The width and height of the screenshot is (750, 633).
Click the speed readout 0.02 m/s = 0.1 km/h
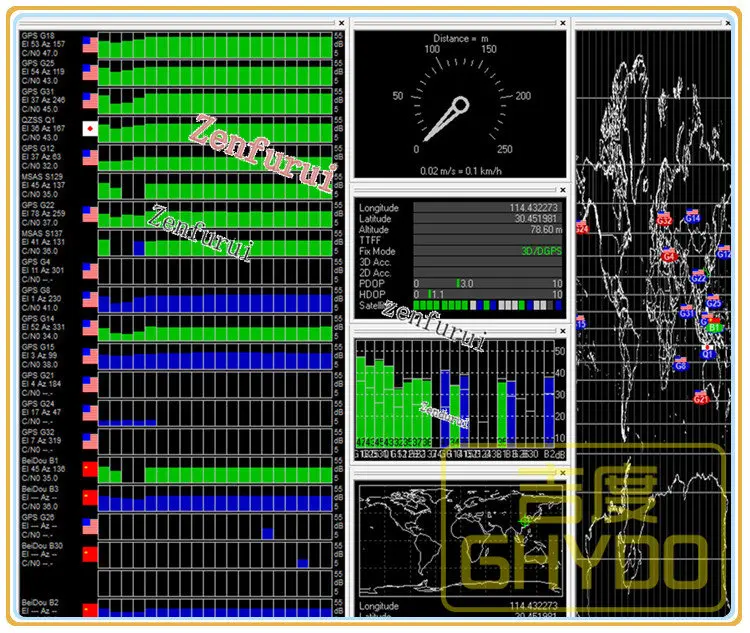point(461,171)
